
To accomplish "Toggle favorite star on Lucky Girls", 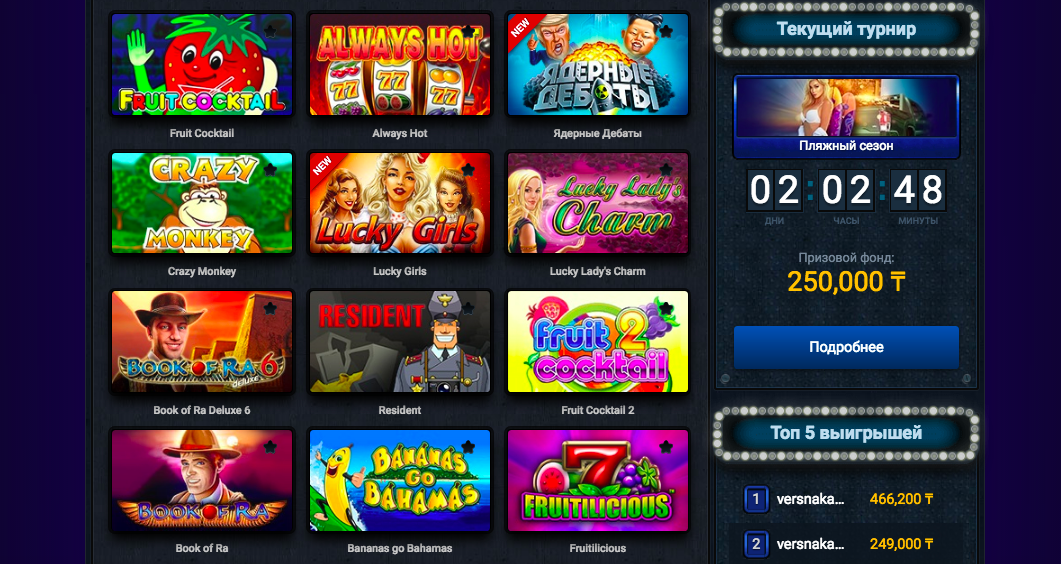I will point(468,170).
